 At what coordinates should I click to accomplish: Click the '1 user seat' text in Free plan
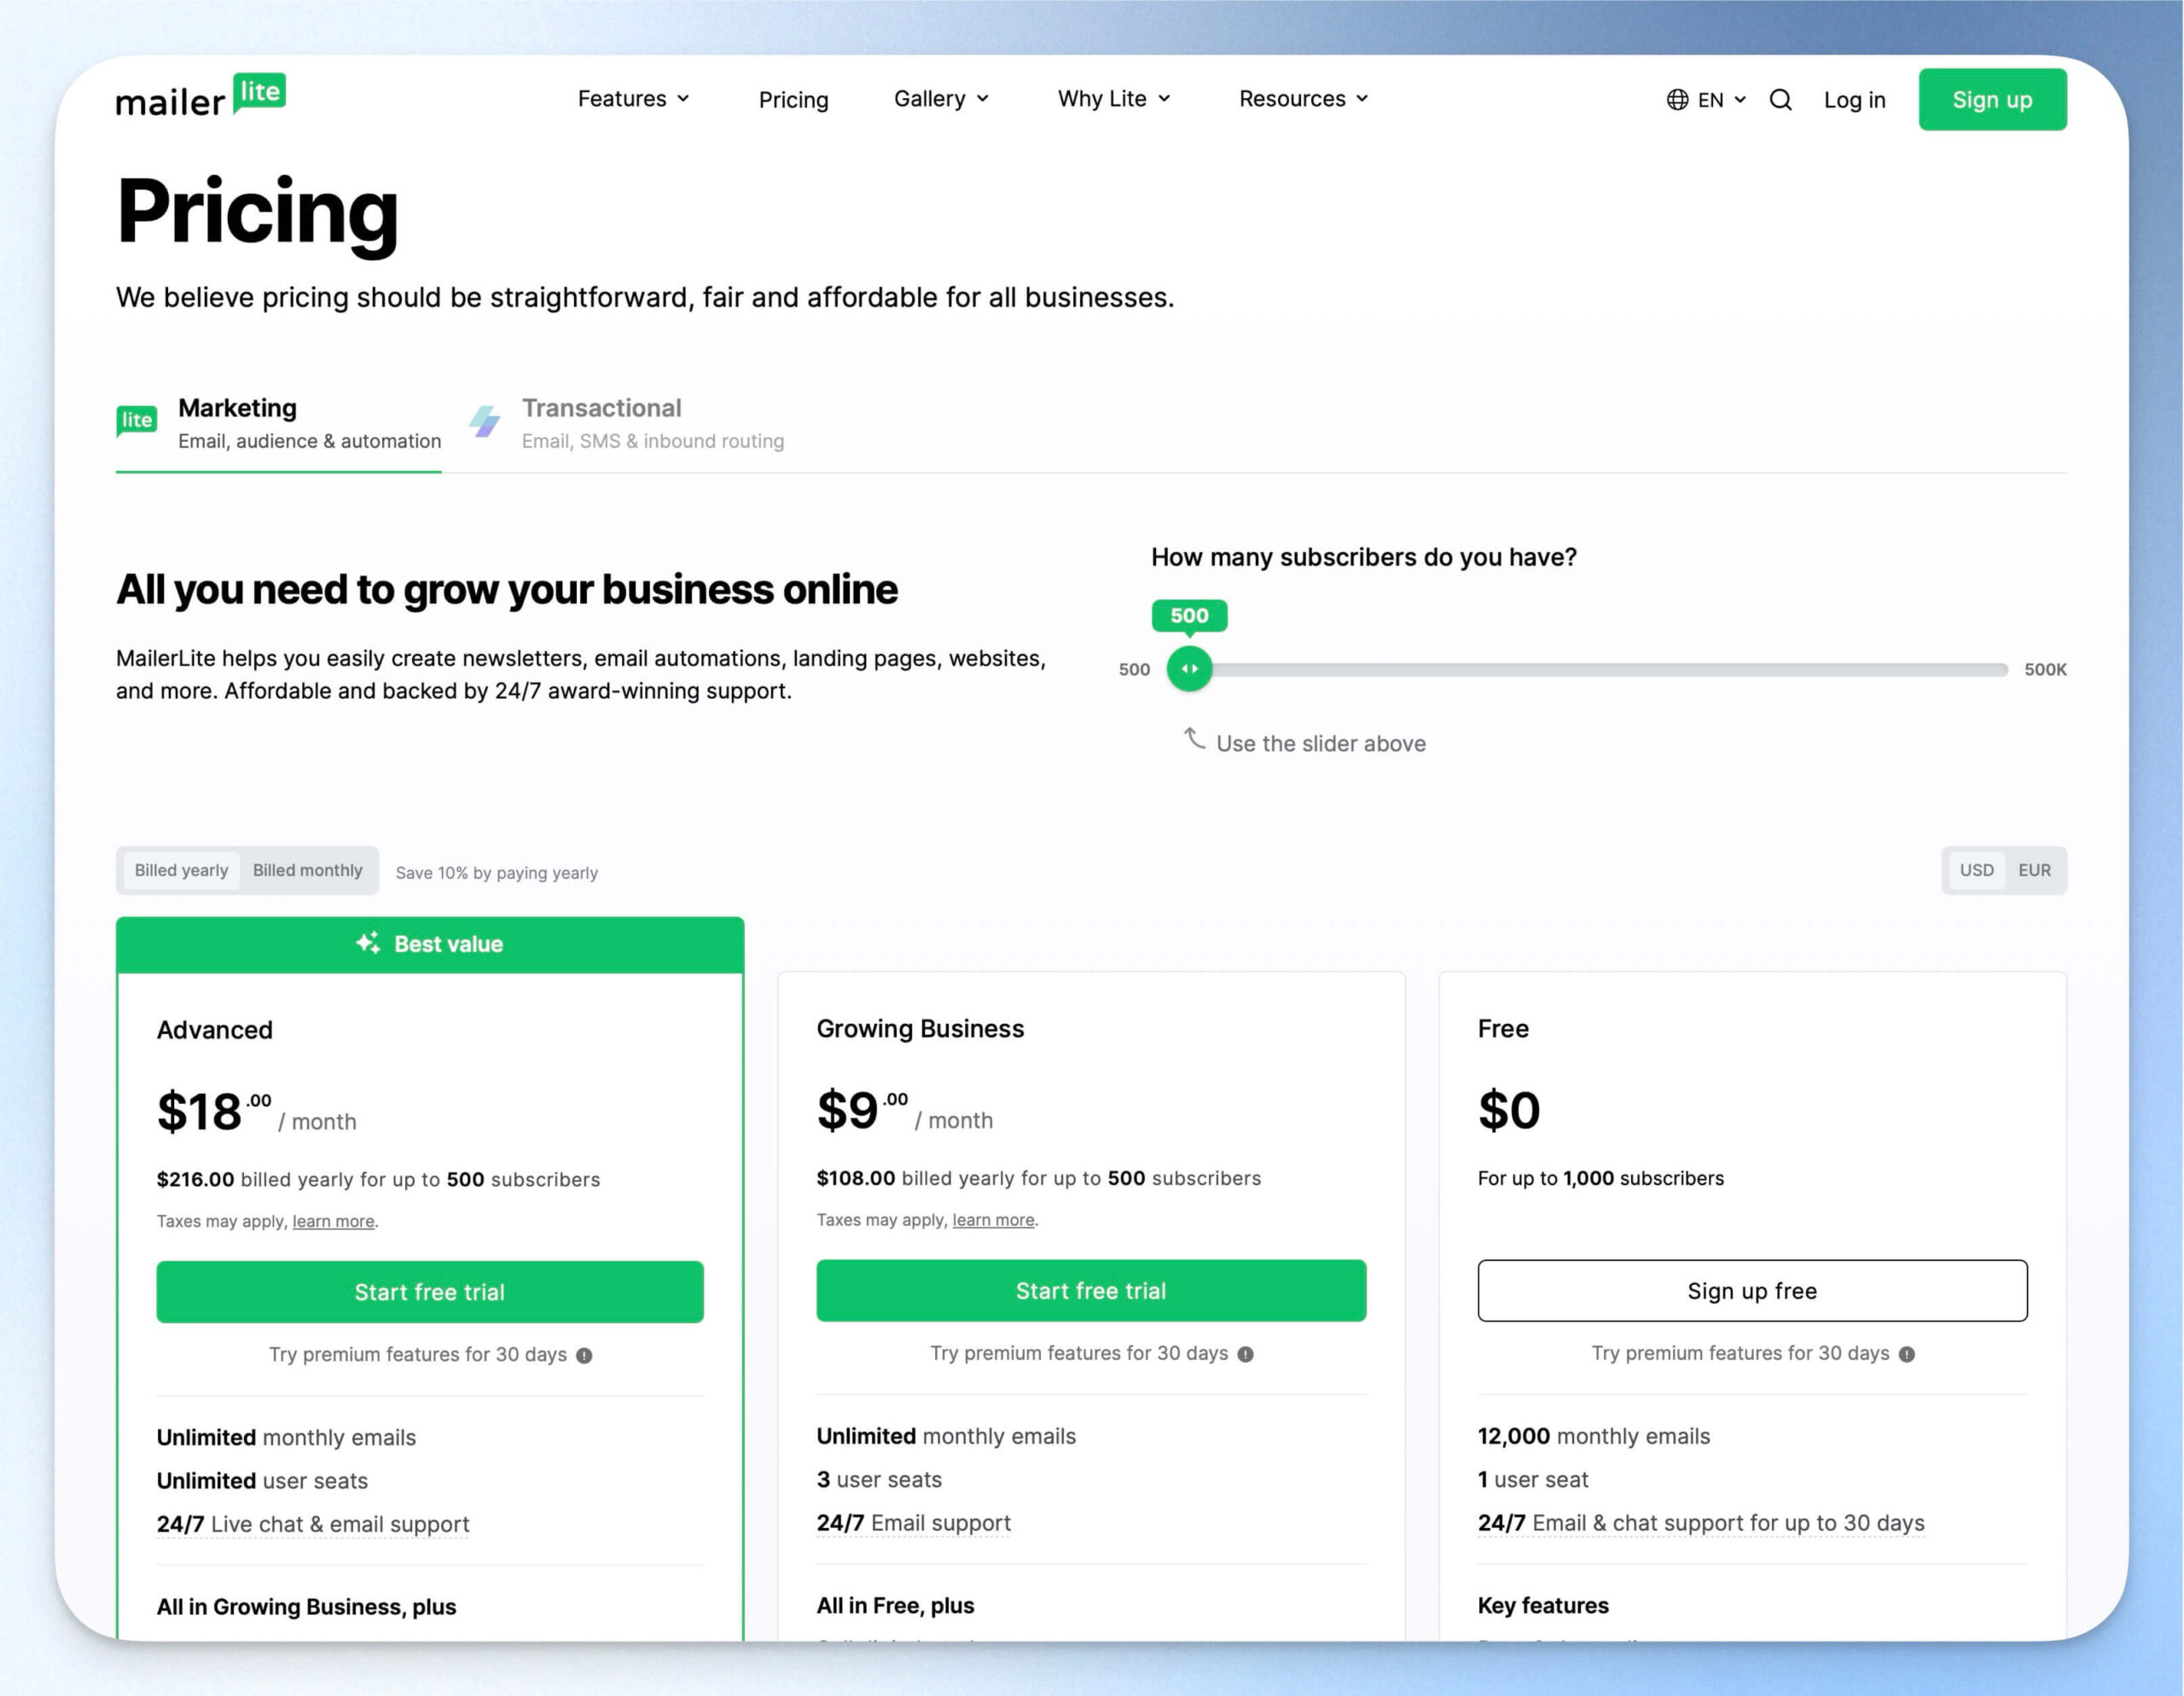[x=1533, y=1479]
